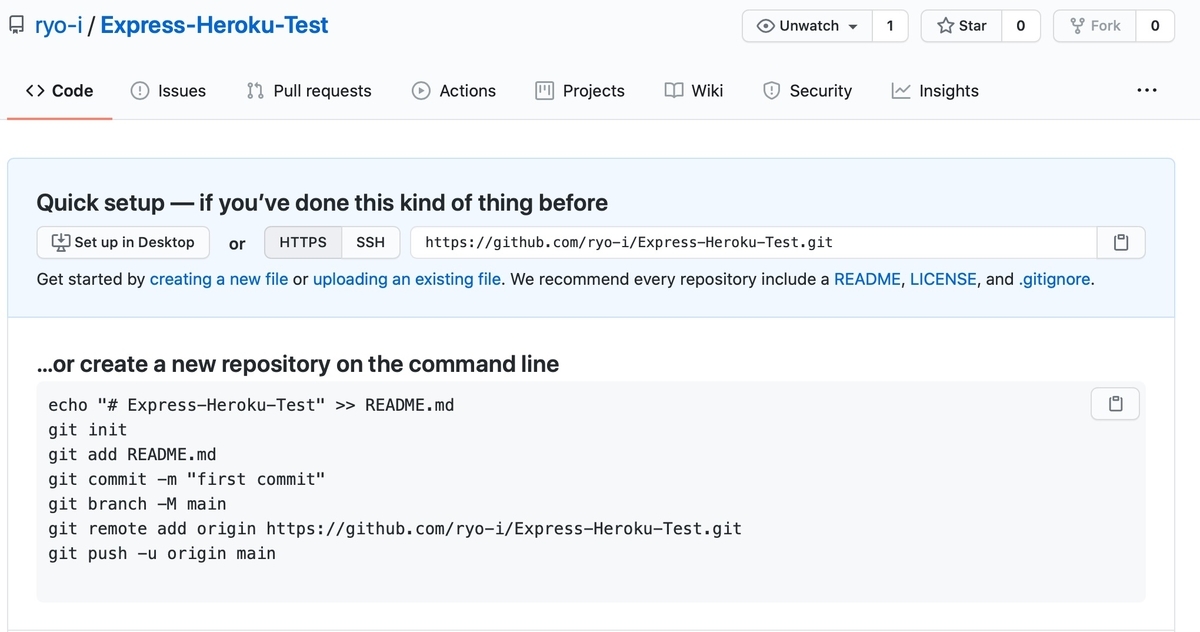View the fork count of 0
Viewport: 1200px width, 632px height.
1155,26
